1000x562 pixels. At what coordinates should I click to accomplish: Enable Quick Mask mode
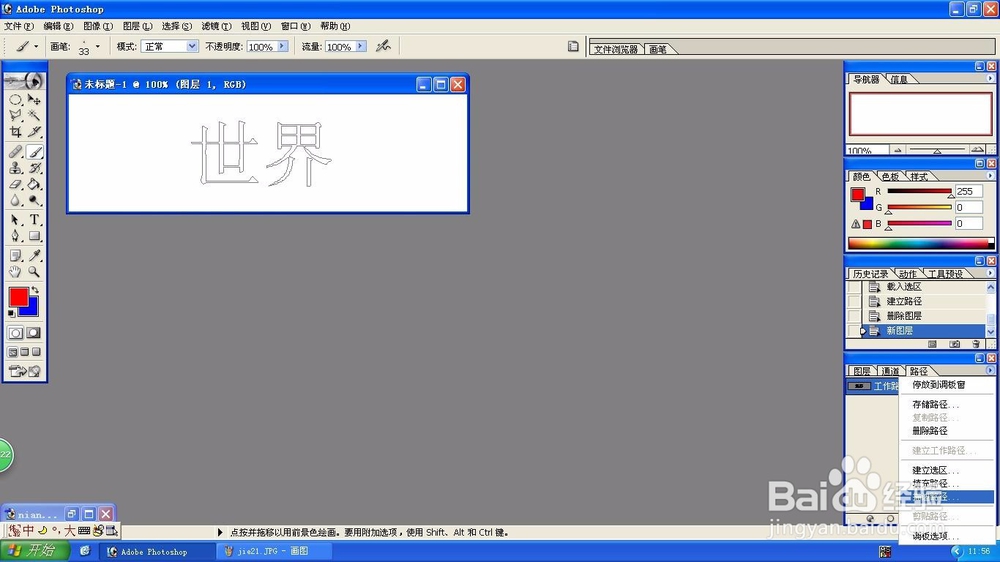pyautogui.click(x=34, y=333)
